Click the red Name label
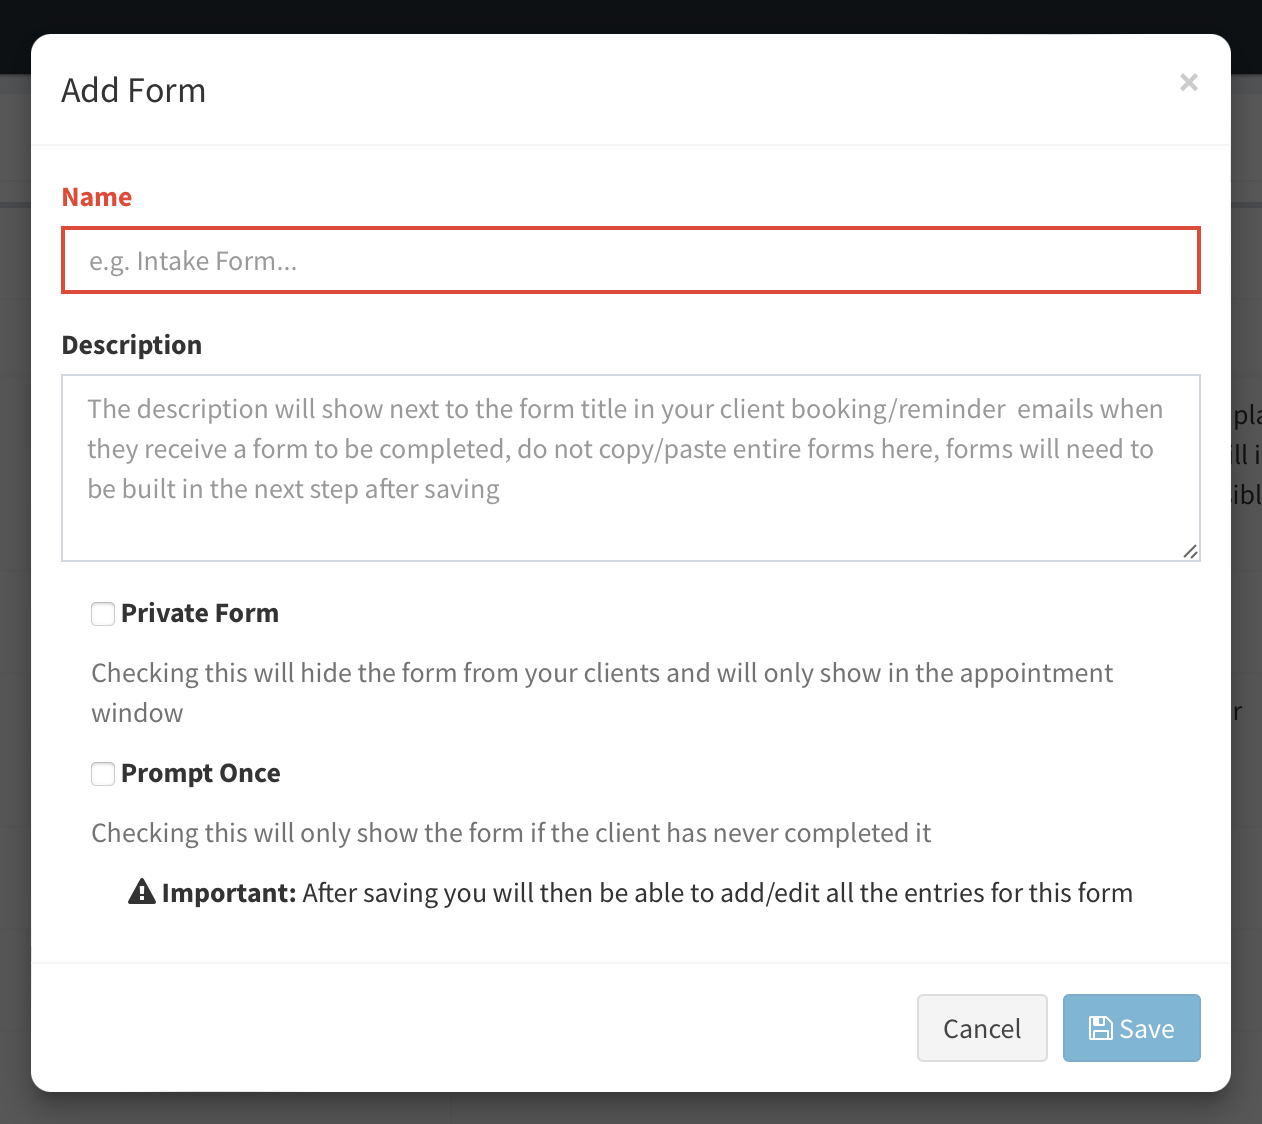 [97, 197]
